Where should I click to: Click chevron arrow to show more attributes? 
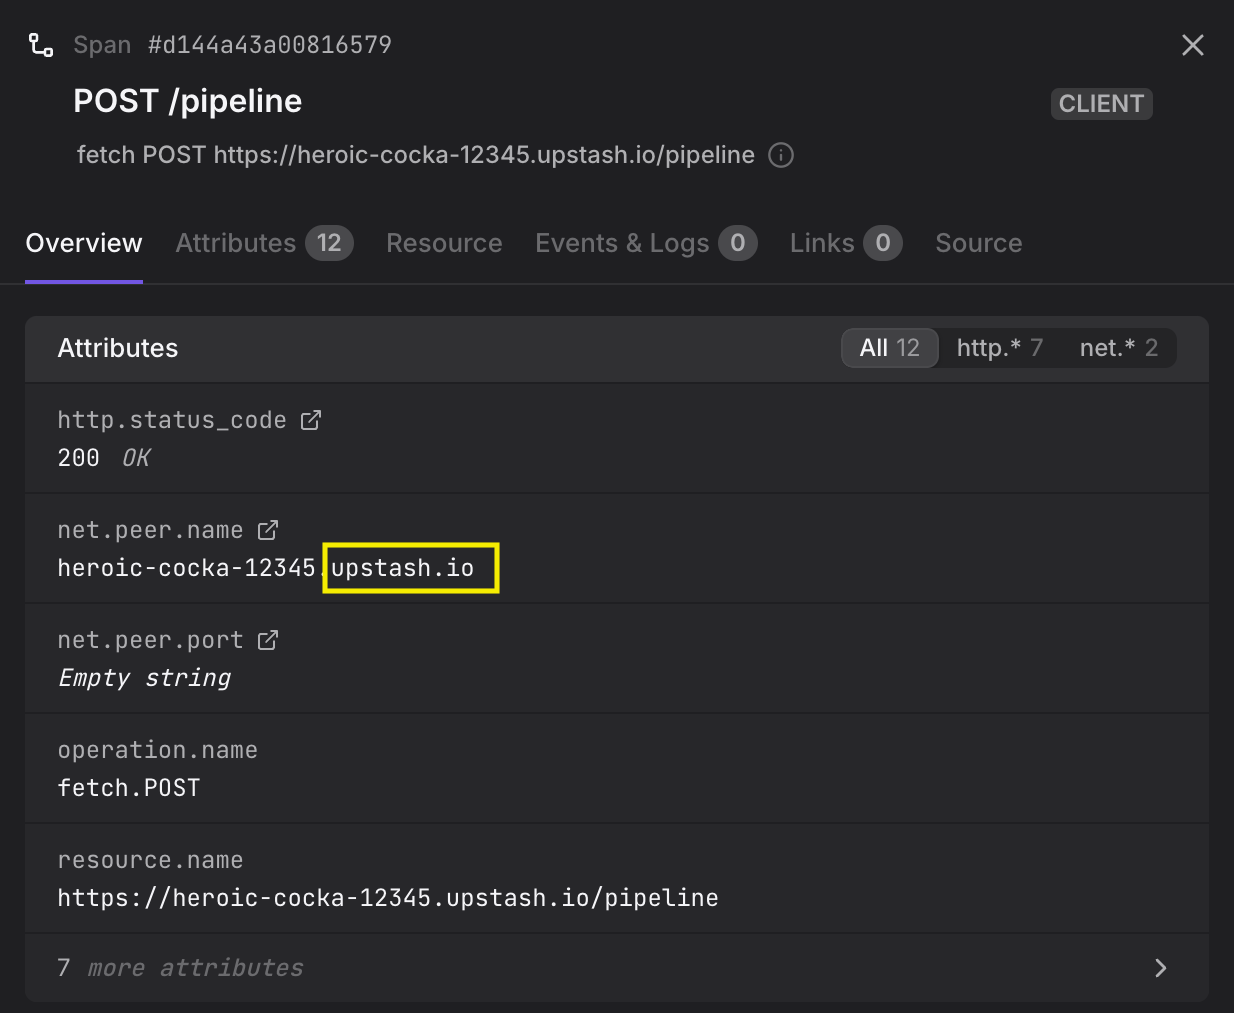point(1160,968)
